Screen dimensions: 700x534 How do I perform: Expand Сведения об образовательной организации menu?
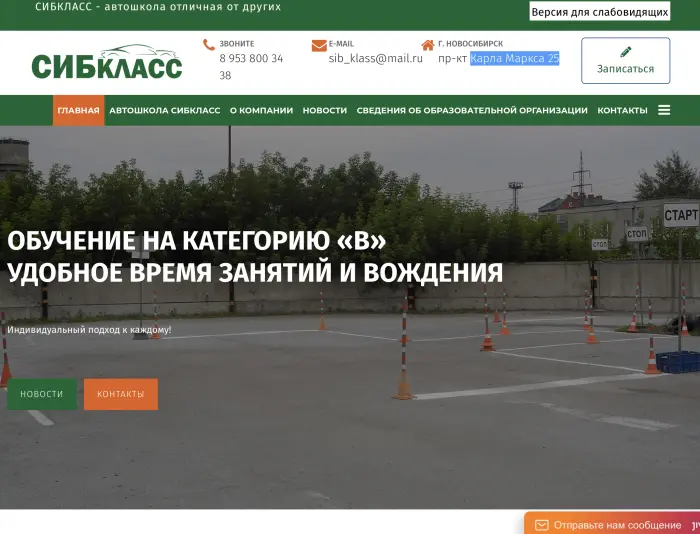(472, 111)
